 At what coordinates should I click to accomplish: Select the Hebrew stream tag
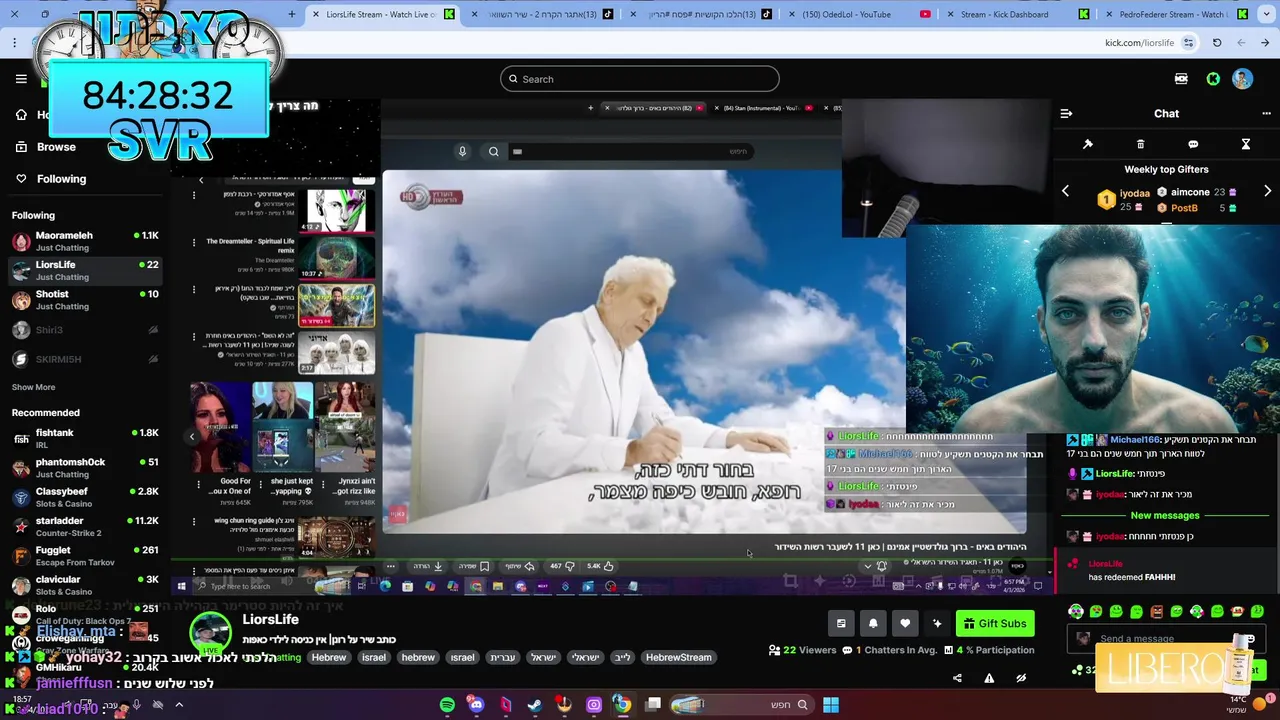click(x=329, y=657)
